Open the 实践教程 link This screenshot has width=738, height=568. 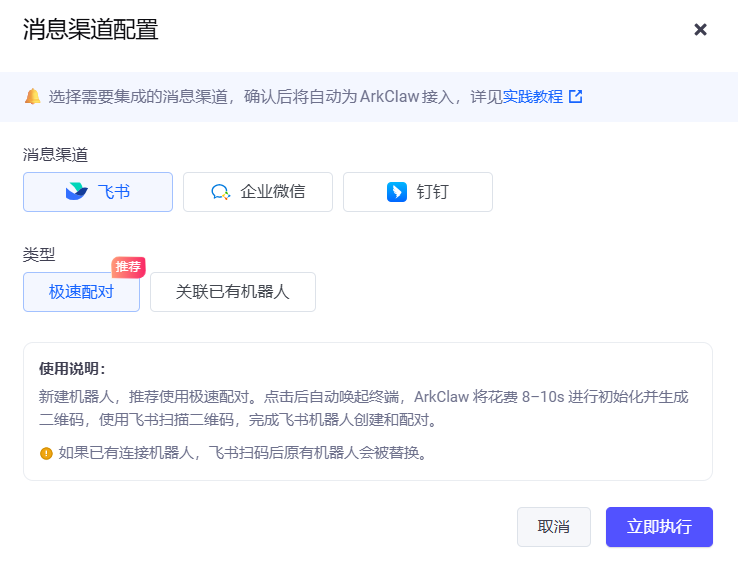(x=533, y=97)
